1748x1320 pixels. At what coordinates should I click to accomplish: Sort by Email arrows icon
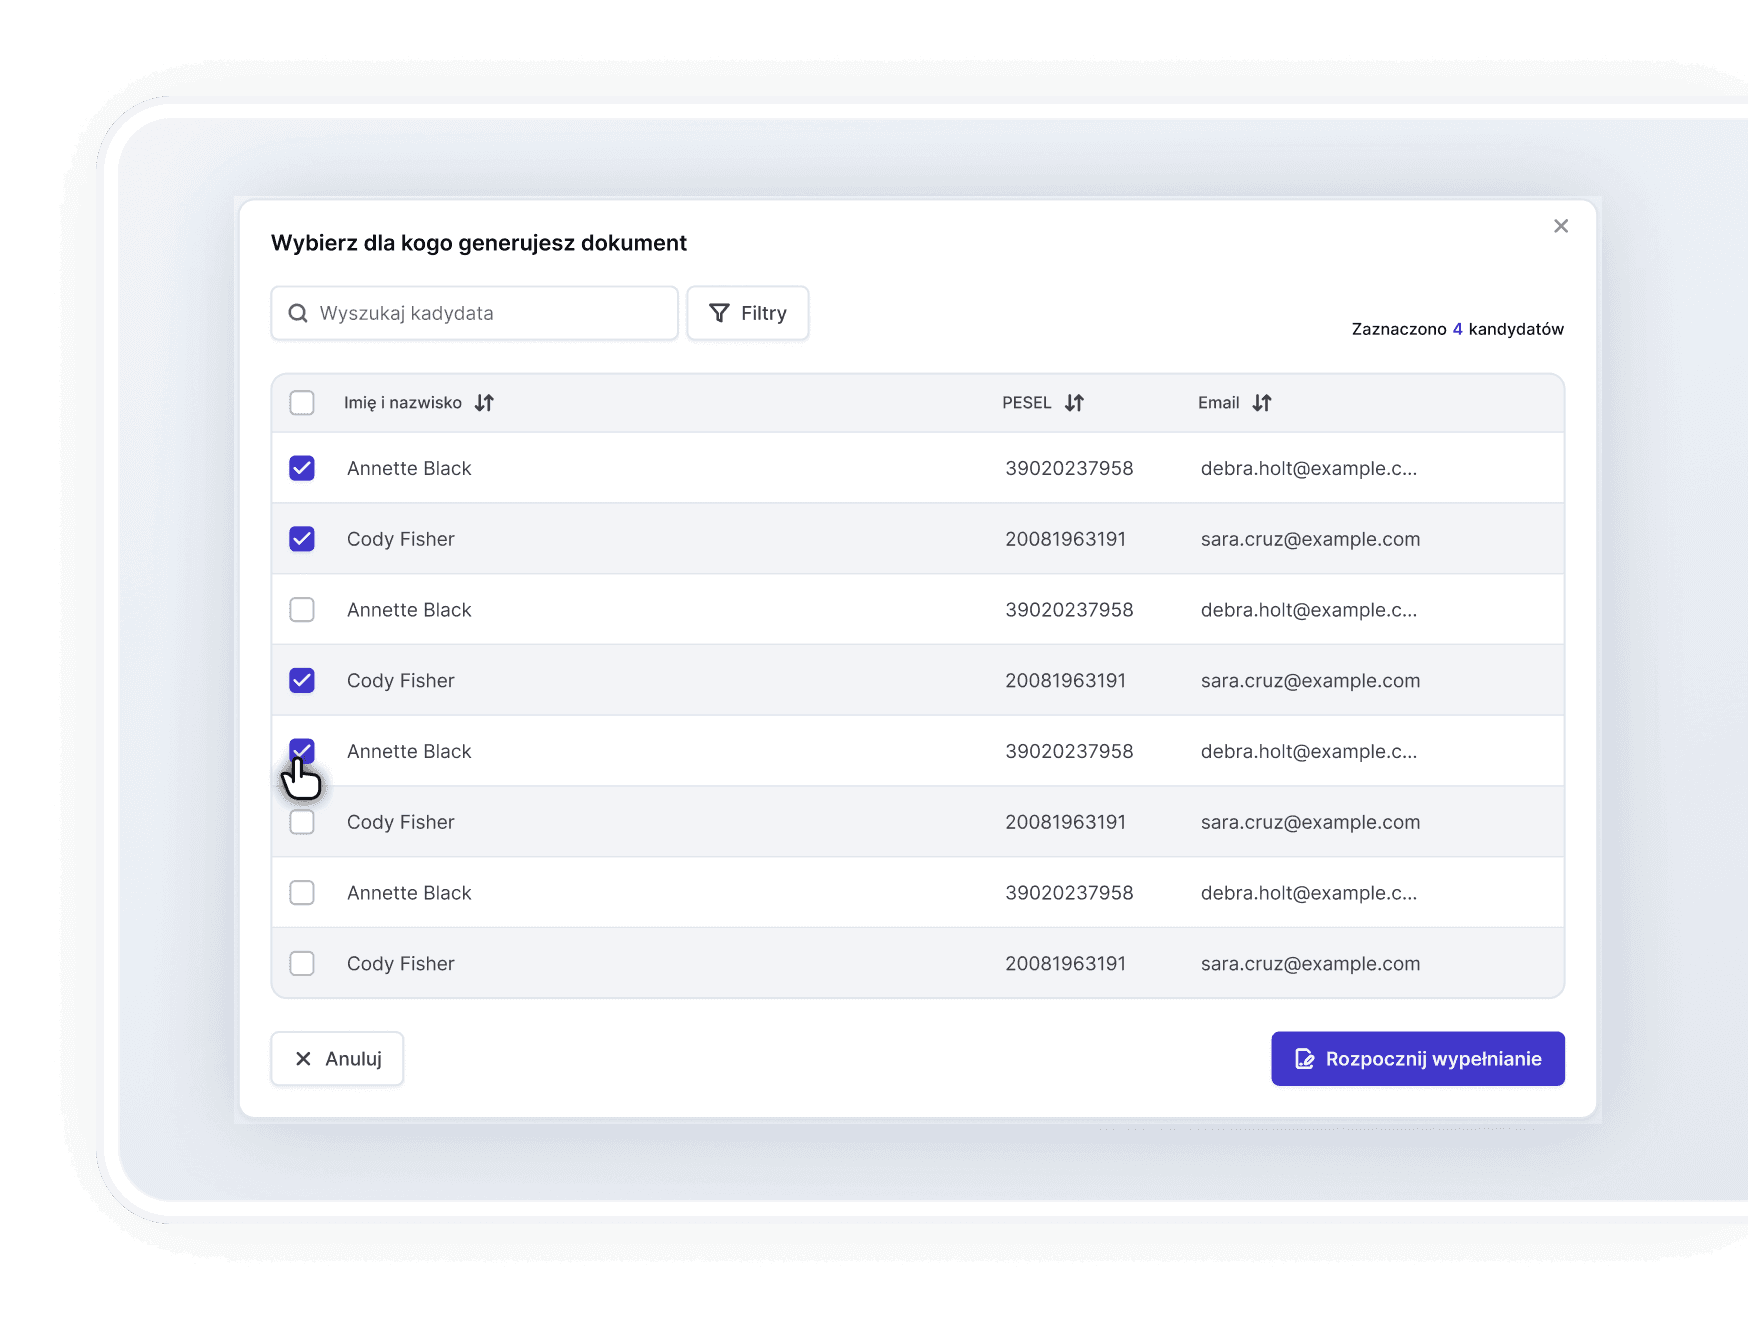[x=1262, y=403]
